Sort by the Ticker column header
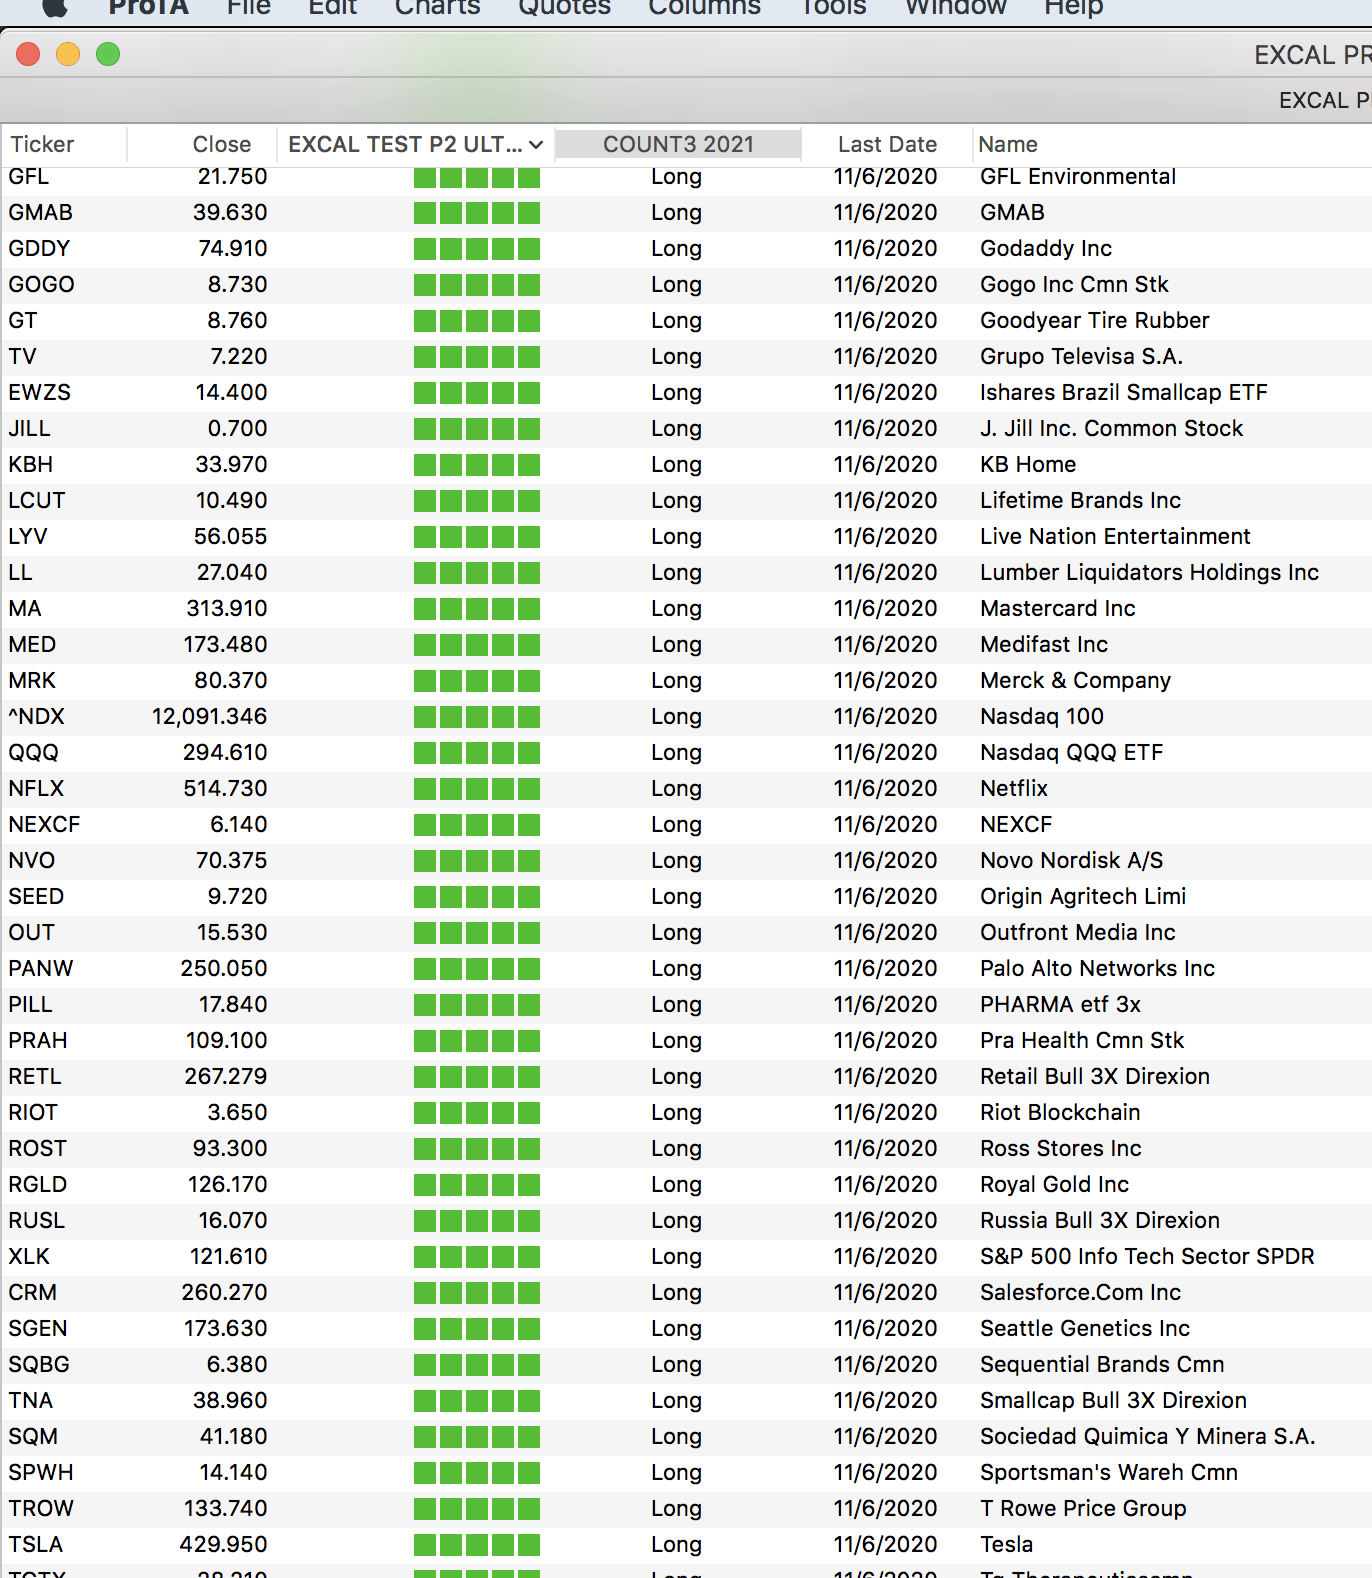 (42, 145)
